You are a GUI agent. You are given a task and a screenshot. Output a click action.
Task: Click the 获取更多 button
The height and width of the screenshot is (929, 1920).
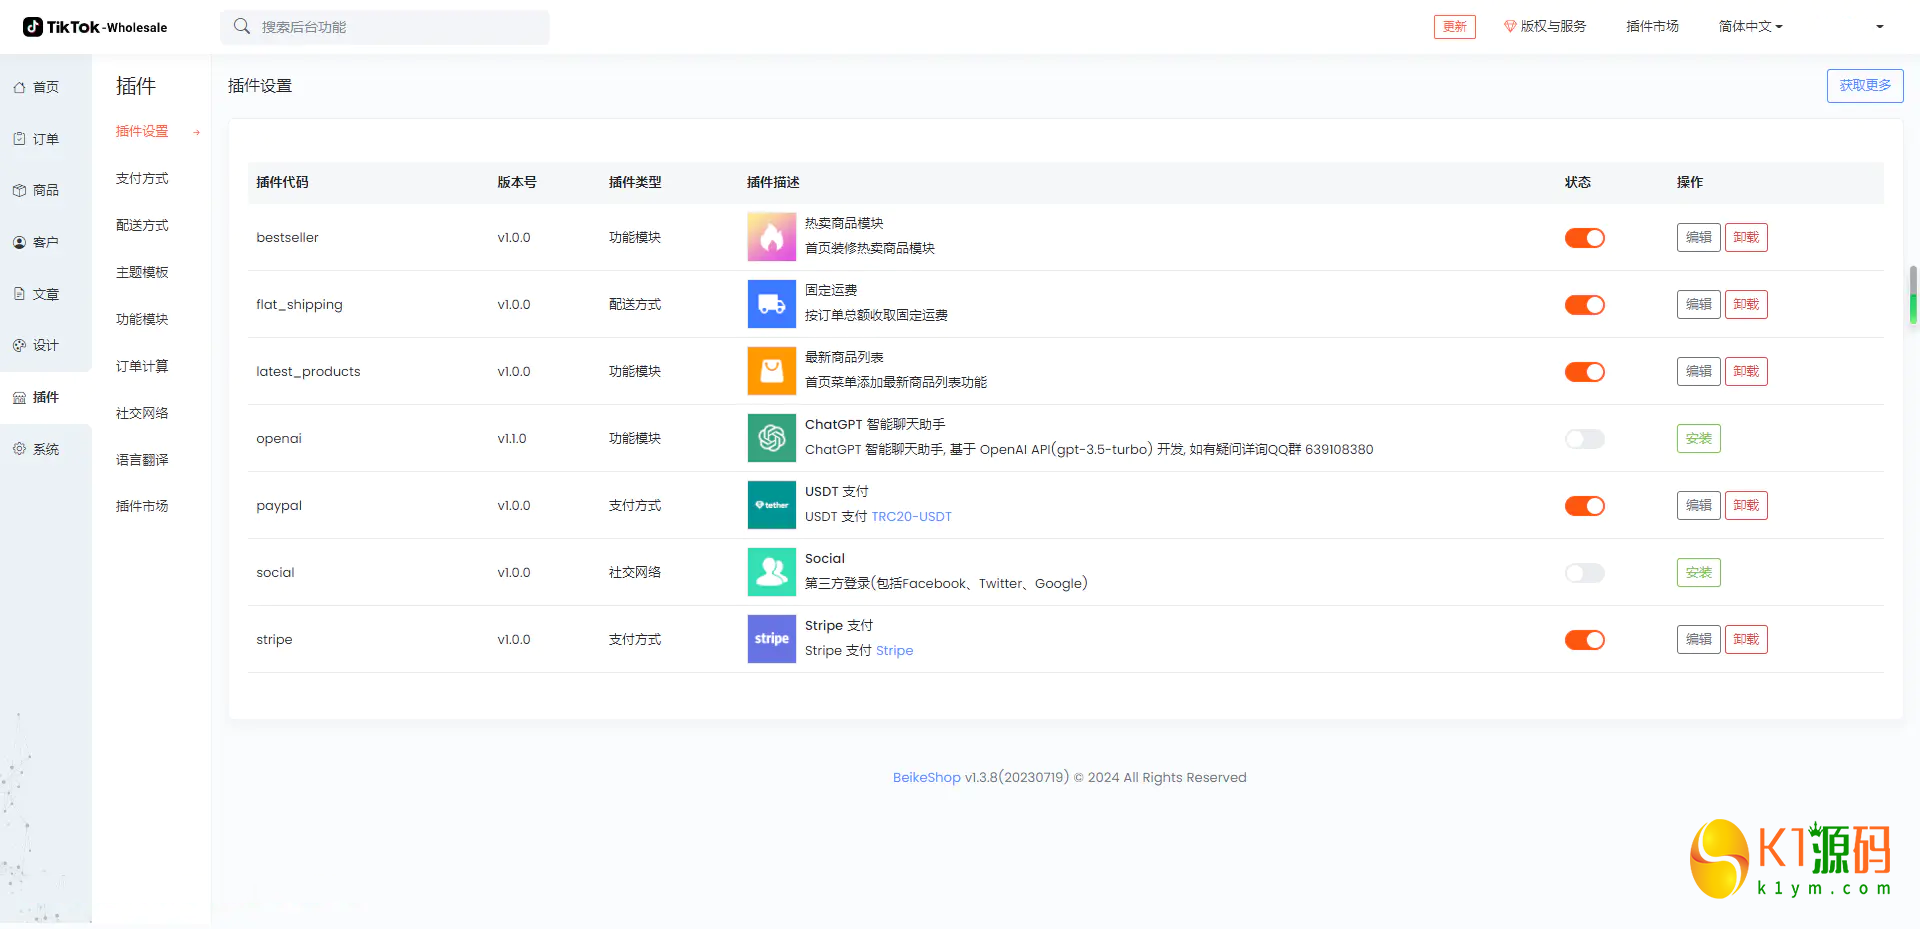click(1864, 86)
